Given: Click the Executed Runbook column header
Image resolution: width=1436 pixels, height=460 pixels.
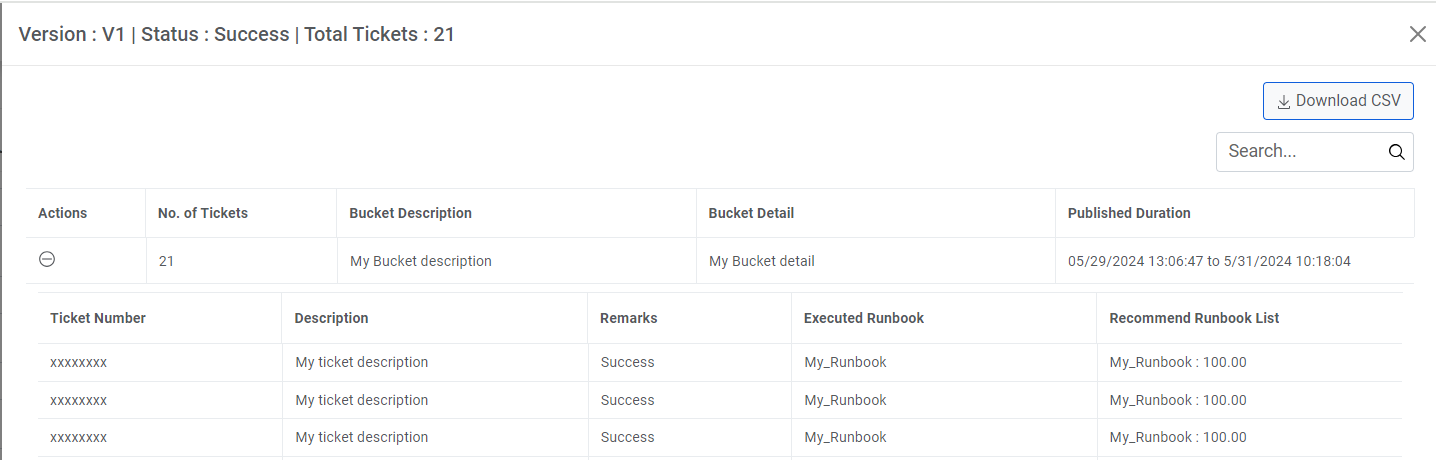Looking at the screenshot, I should pos(863,318).
